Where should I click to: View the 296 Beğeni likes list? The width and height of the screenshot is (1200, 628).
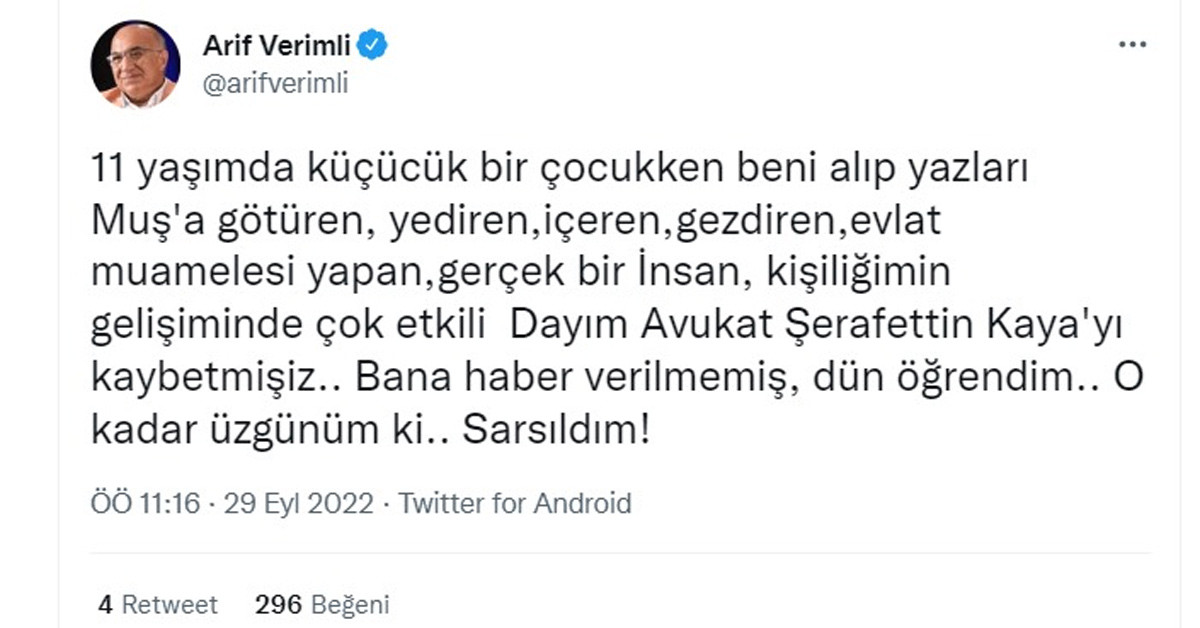pyautogui.click(x=322, y=604)
